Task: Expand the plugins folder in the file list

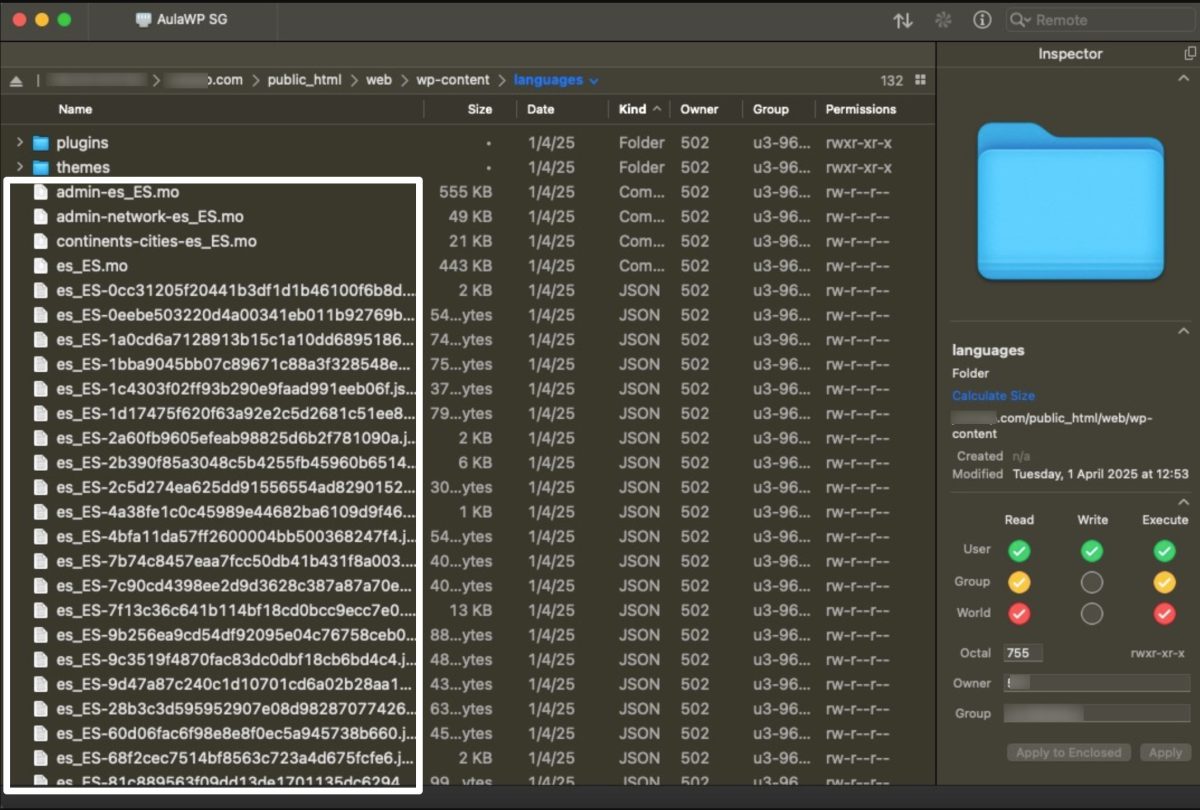Action: pyautogui.click(x=19, y=142)
